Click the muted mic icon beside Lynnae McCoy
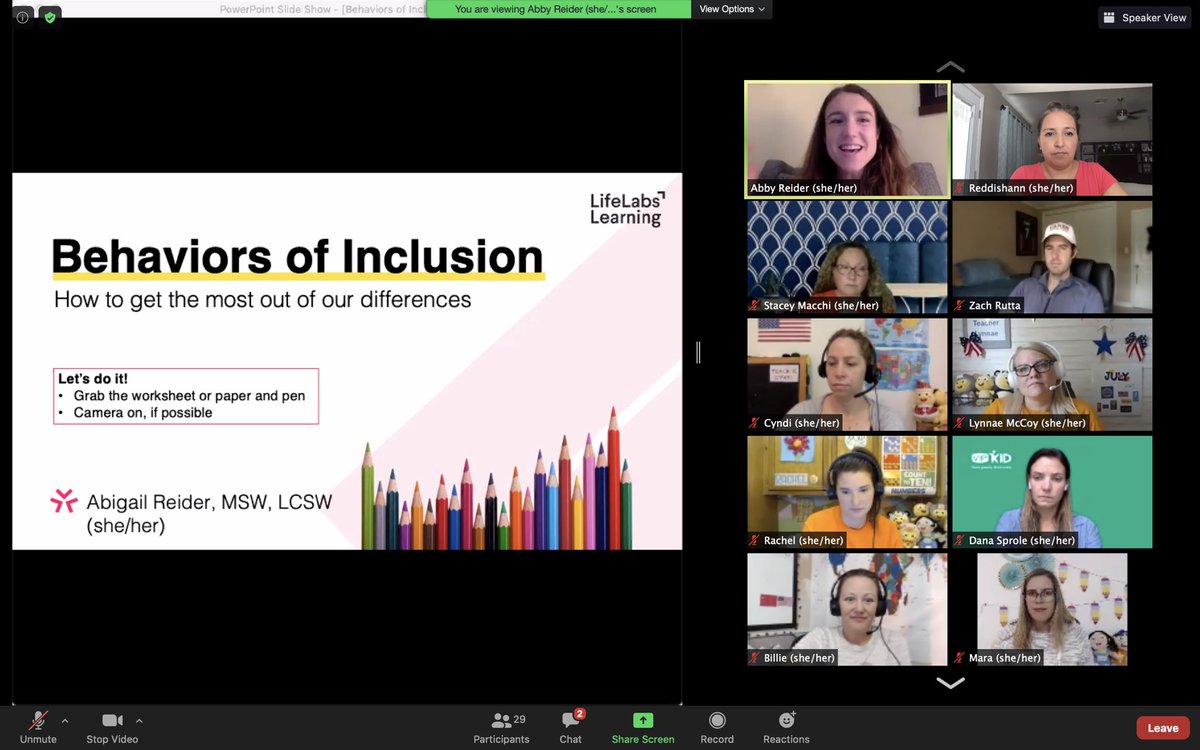The image size is (1200, 750). point(960,423)
